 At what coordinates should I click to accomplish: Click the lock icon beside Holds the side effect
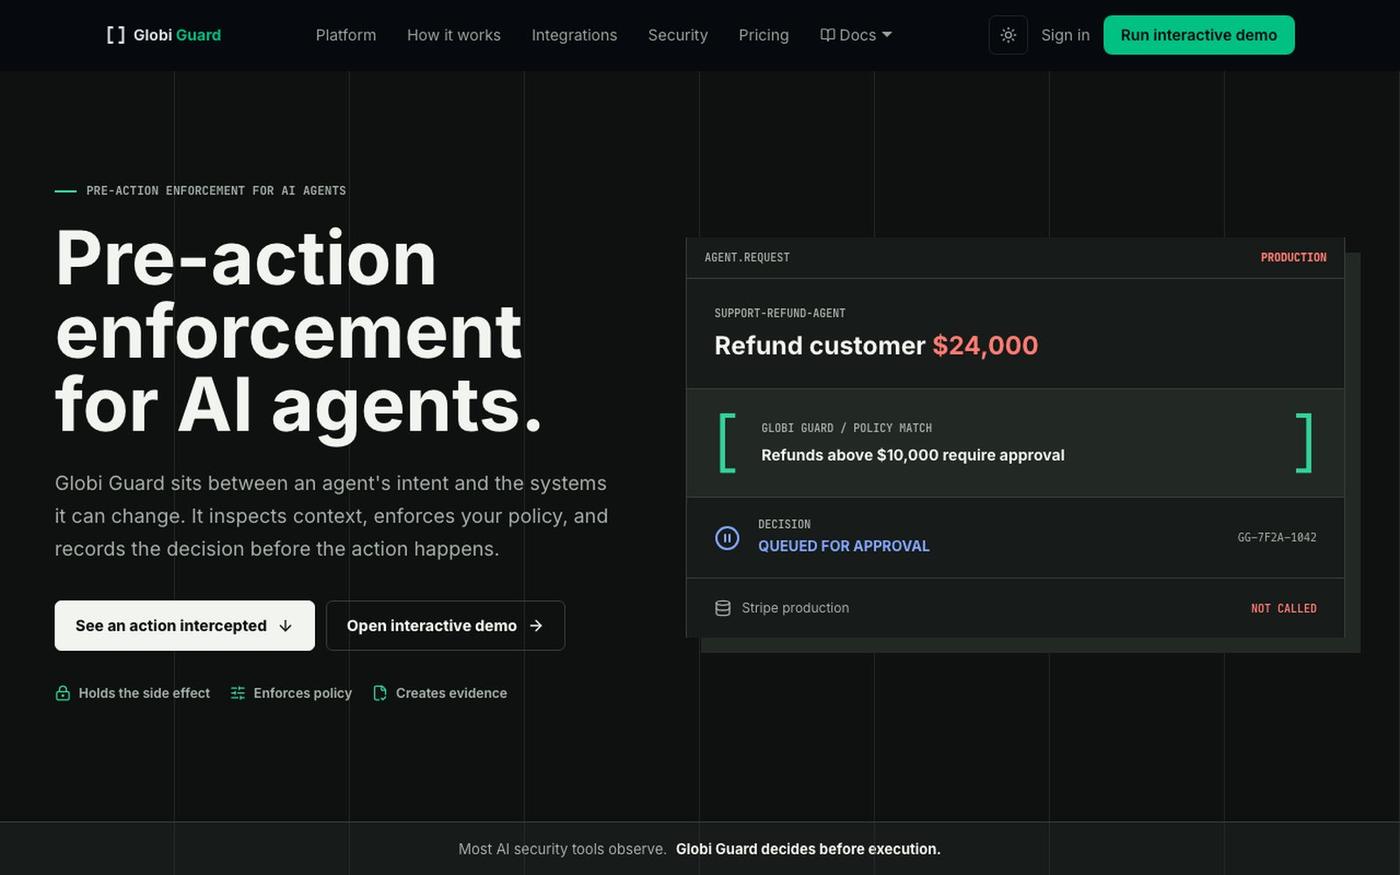[62, 693]
